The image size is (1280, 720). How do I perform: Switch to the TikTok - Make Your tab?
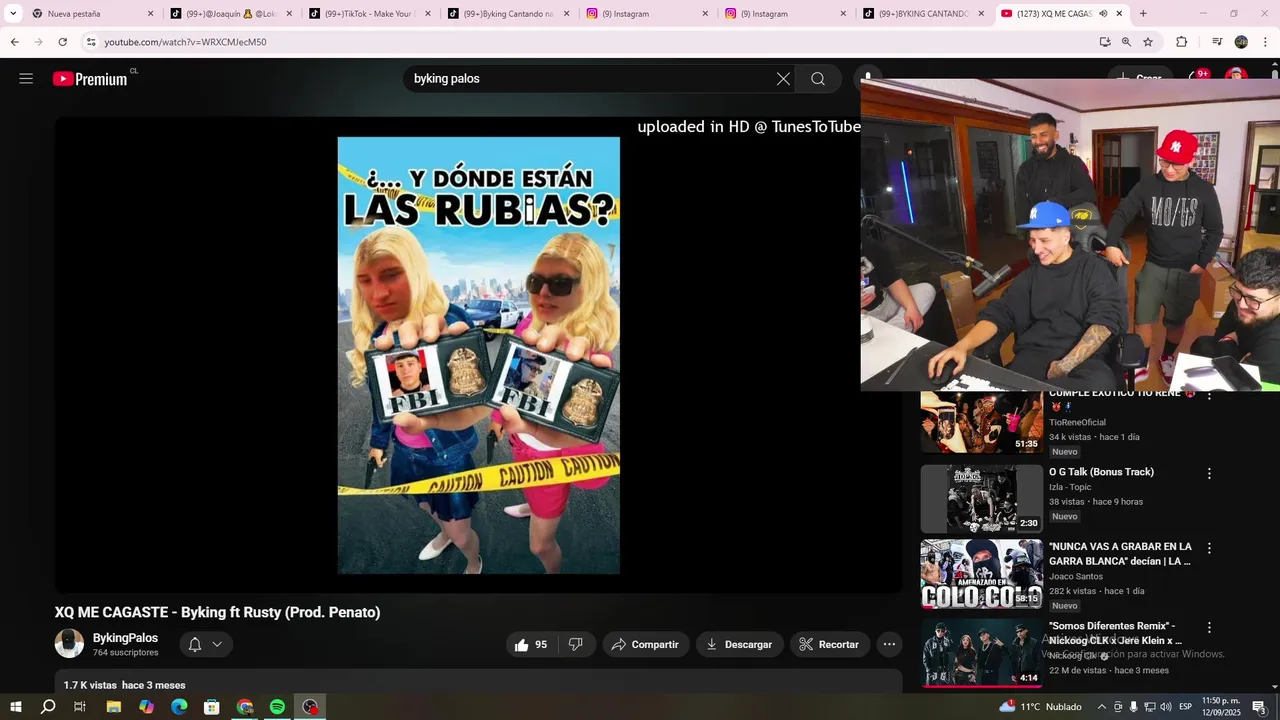370,14
